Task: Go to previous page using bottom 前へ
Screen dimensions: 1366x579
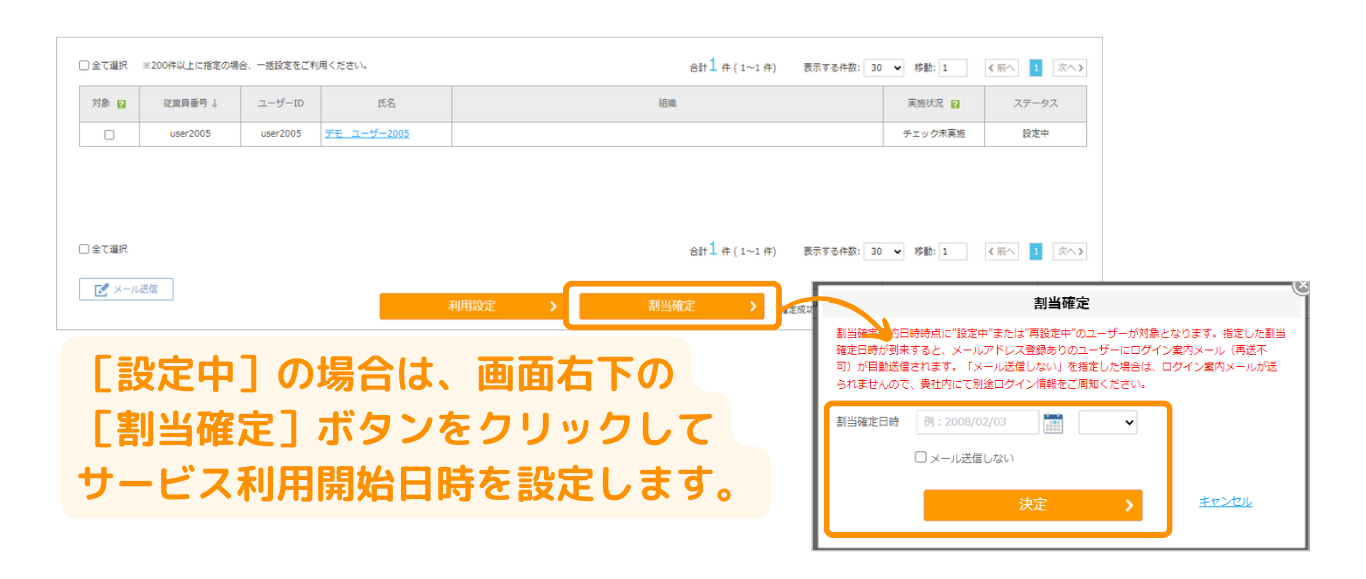Action: (x=1001, y=252)
